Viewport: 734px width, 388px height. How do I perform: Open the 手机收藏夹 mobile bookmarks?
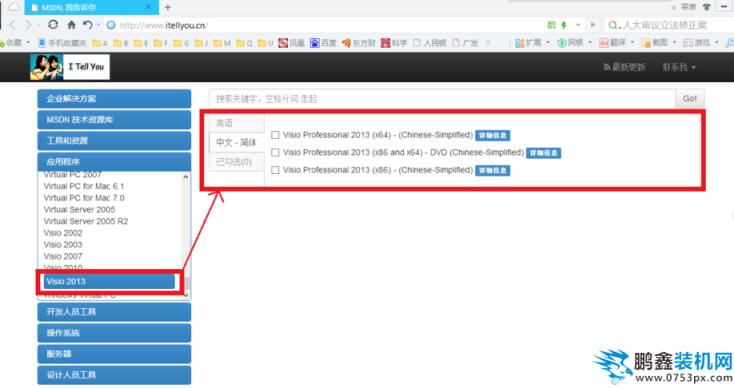pyautogui.click(x=62, y=43)
